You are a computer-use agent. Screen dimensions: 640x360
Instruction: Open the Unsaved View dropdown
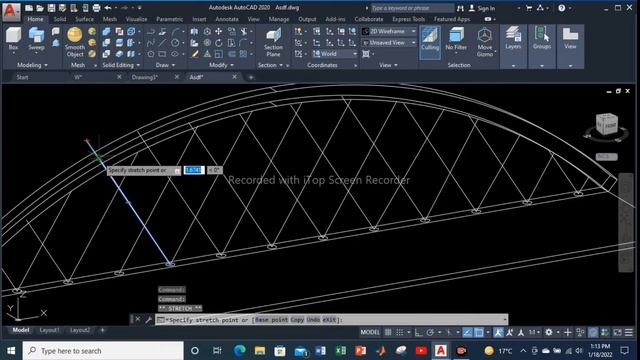[x=389, y=42]
